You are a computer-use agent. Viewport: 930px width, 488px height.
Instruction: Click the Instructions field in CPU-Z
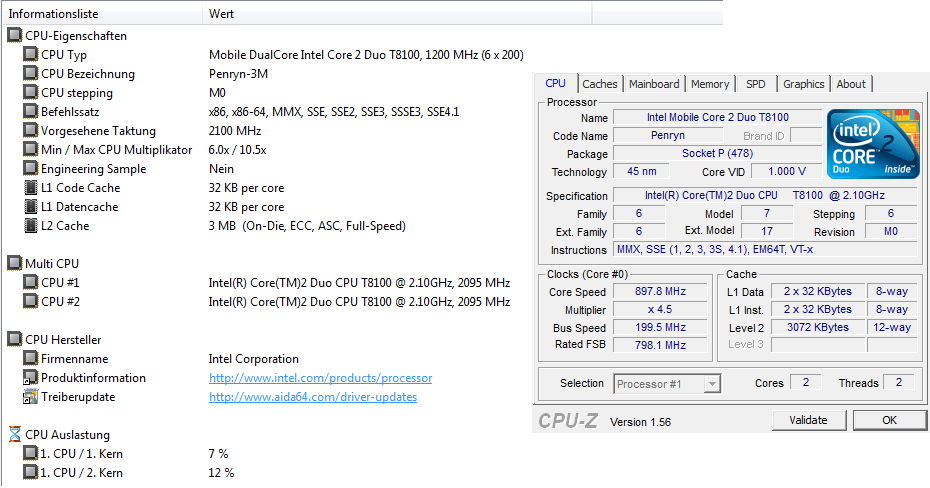click(x=765, y=250)
